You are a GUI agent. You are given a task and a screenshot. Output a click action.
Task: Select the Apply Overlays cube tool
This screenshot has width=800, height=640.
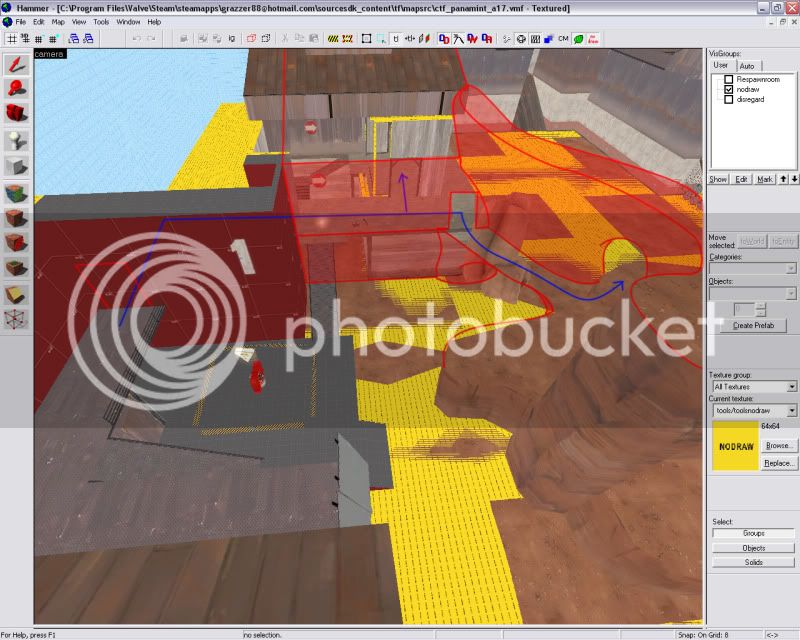click(x=16, y=267)
